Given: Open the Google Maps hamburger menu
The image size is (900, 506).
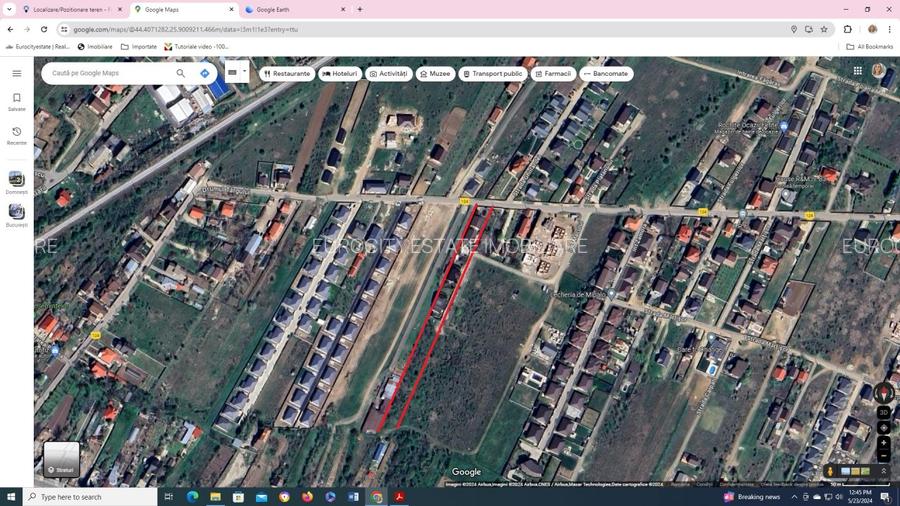Looking at the screenshot, I should point(16,73).
